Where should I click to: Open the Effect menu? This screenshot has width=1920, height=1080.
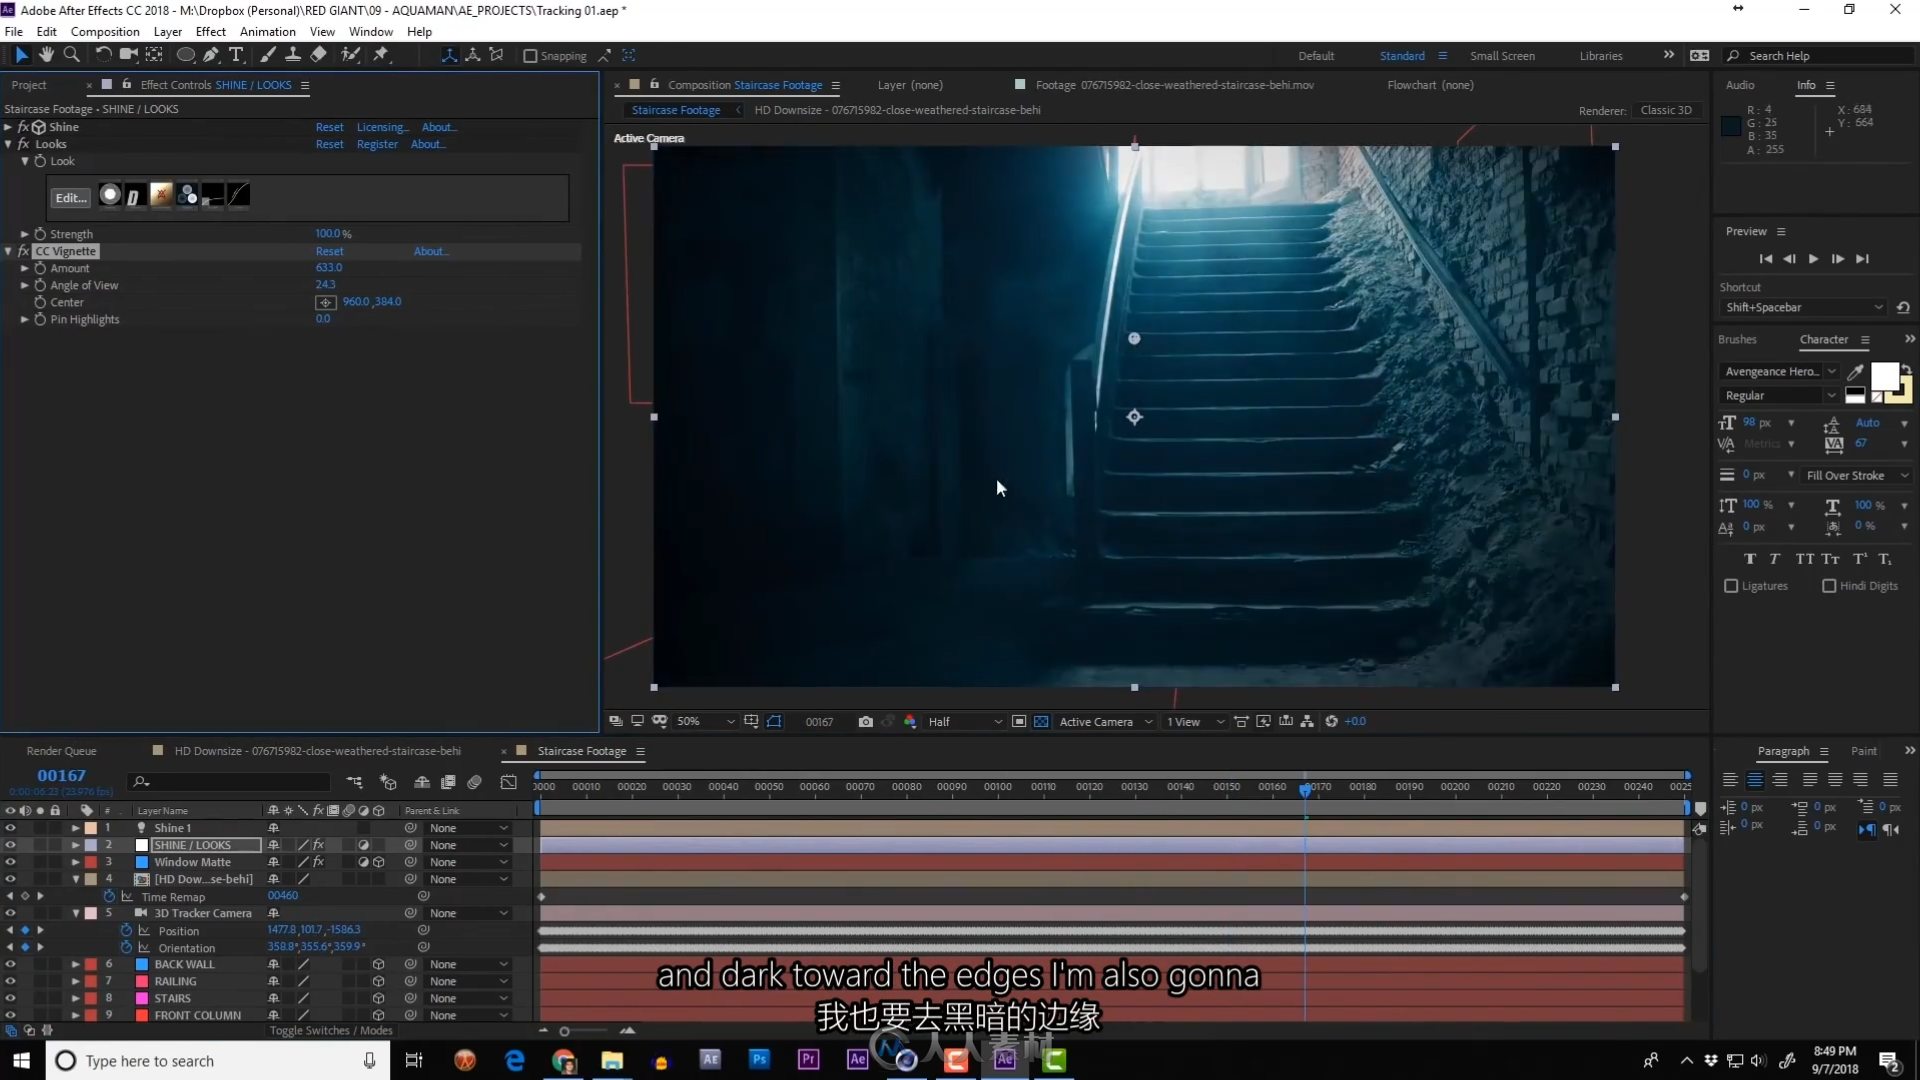(211, 31)
